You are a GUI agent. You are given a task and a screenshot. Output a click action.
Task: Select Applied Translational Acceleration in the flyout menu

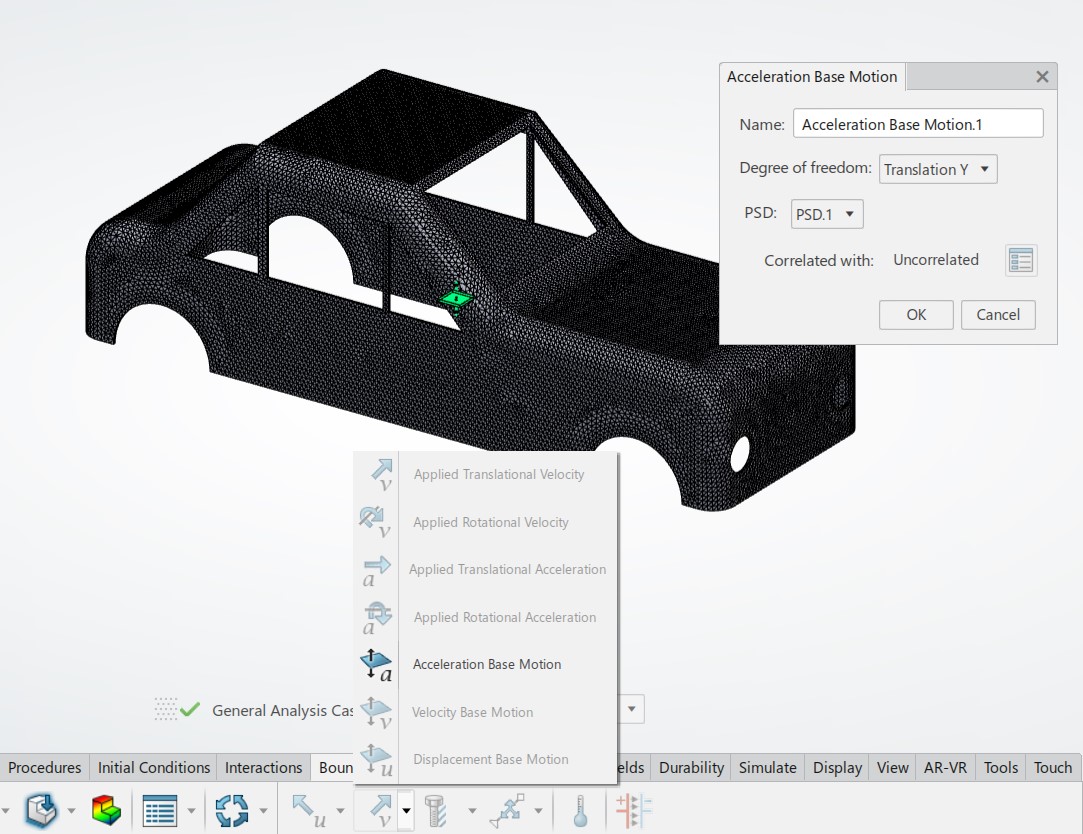click(507, 569)
